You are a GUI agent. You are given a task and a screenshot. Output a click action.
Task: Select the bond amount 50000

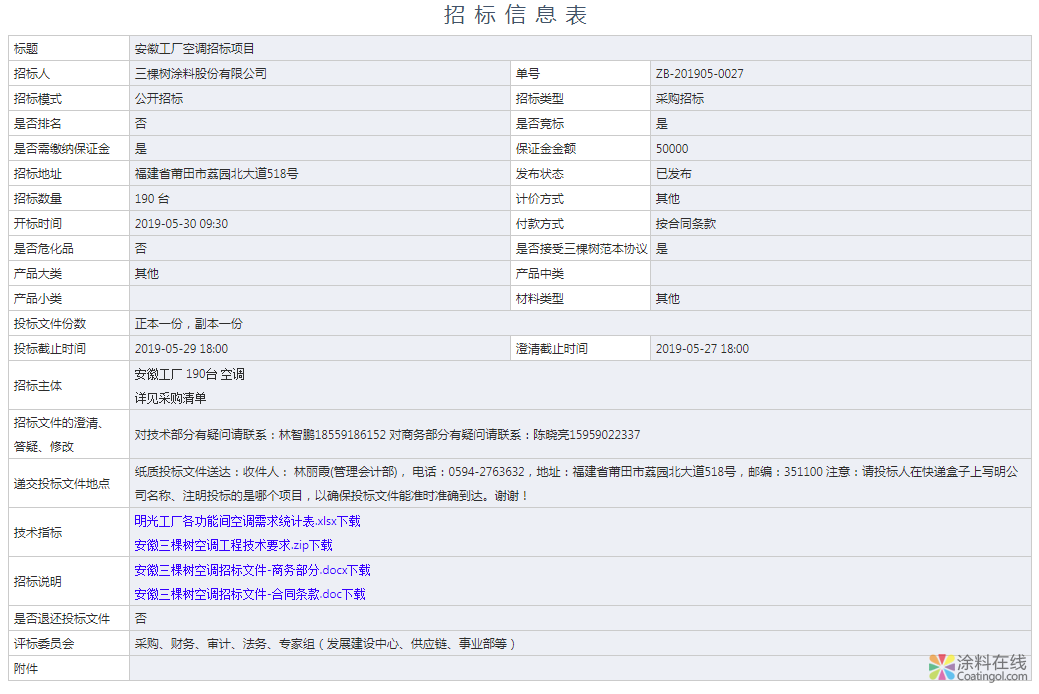(673, 147)
